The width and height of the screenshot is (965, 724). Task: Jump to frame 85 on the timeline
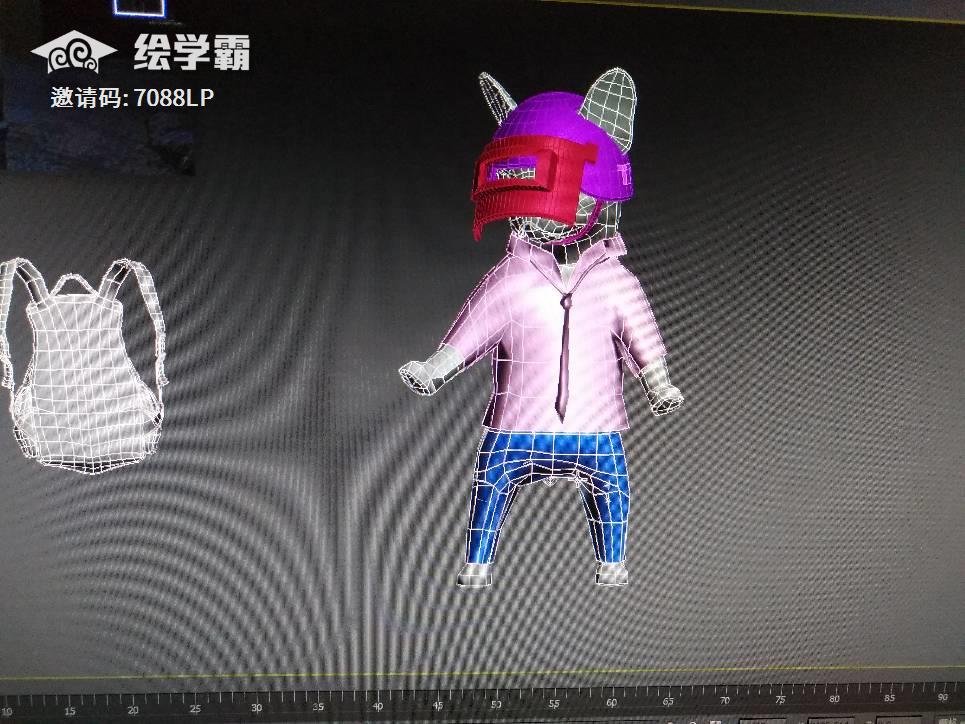coord(890,698)
